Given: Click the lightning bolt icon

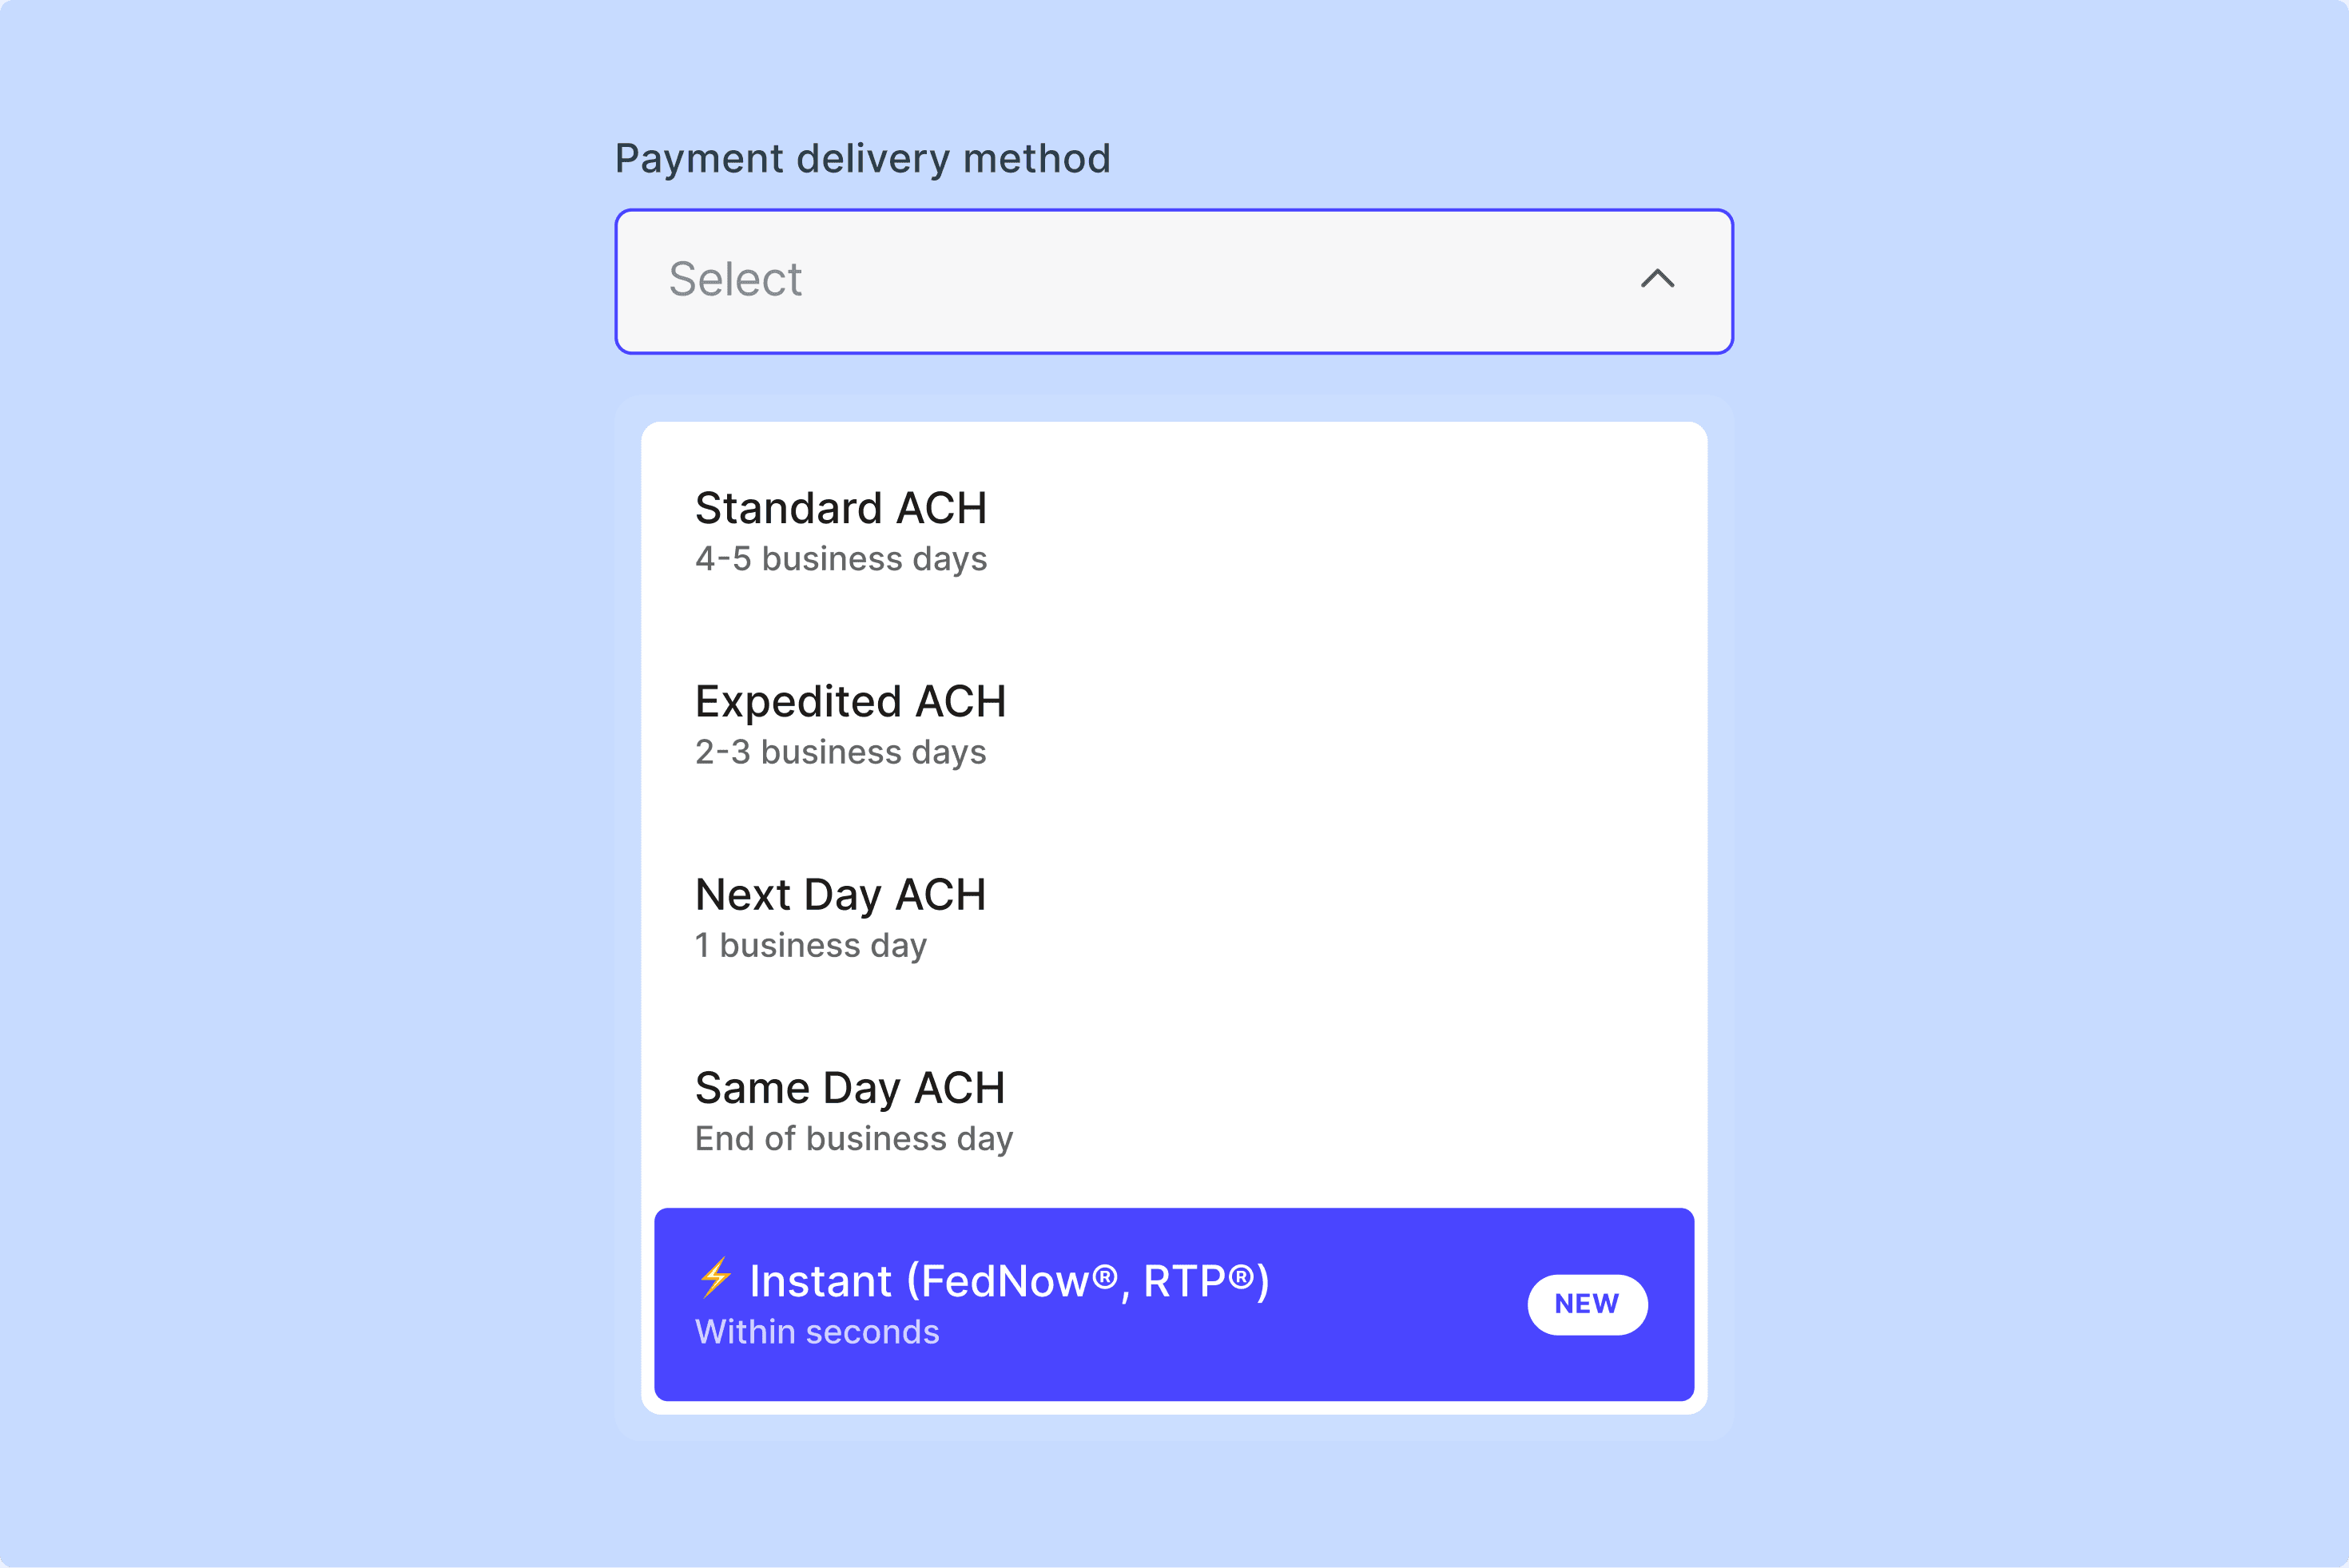Looking at the screenshot, I should pos(715,1278).
